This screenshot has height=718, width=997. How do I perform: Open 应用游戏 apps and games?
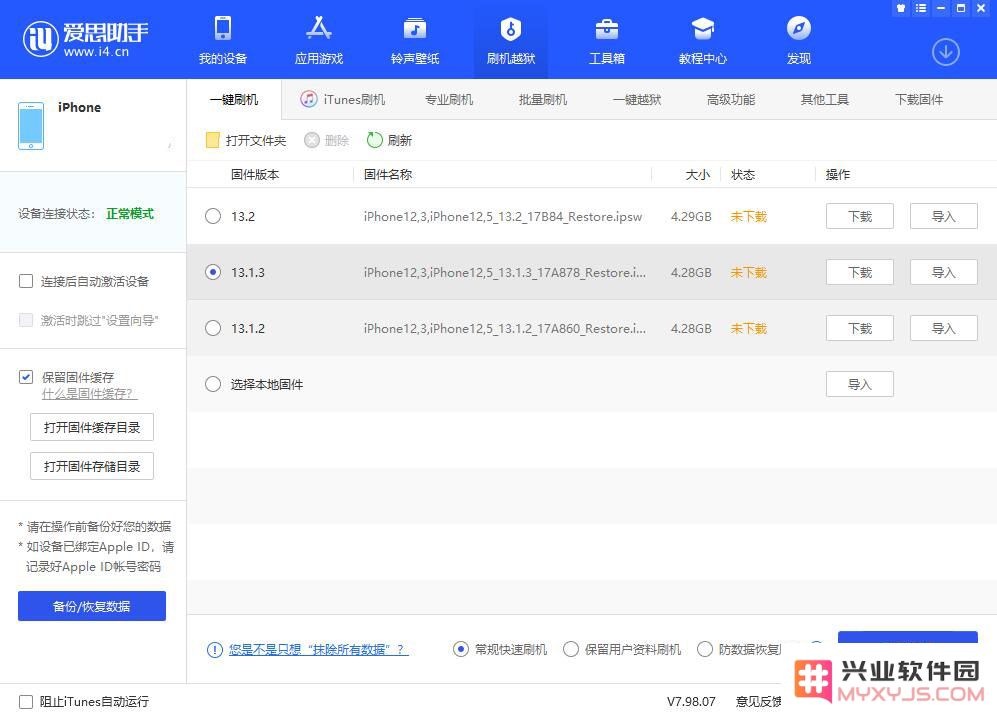pyautogui.click(x=319, y=41)
